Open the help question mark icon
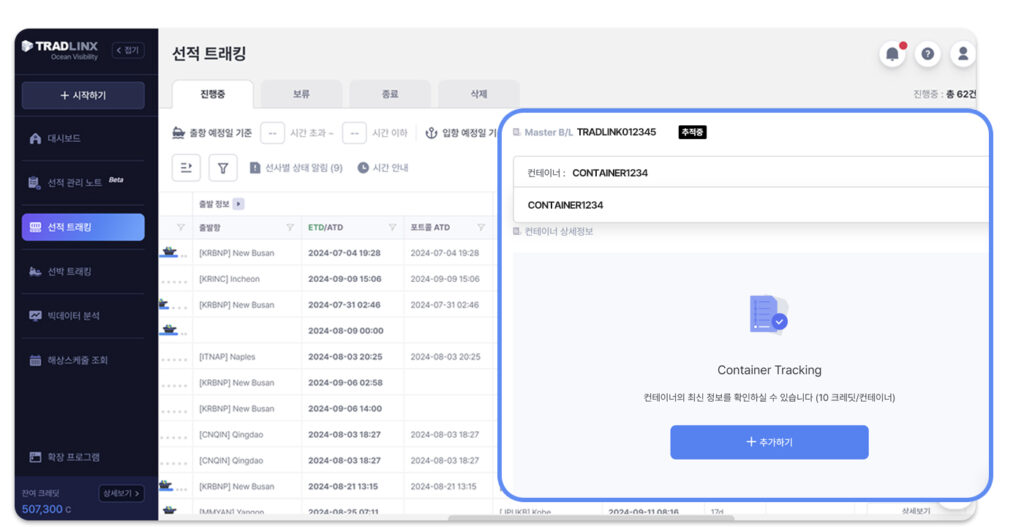 [x=927, y=54]
